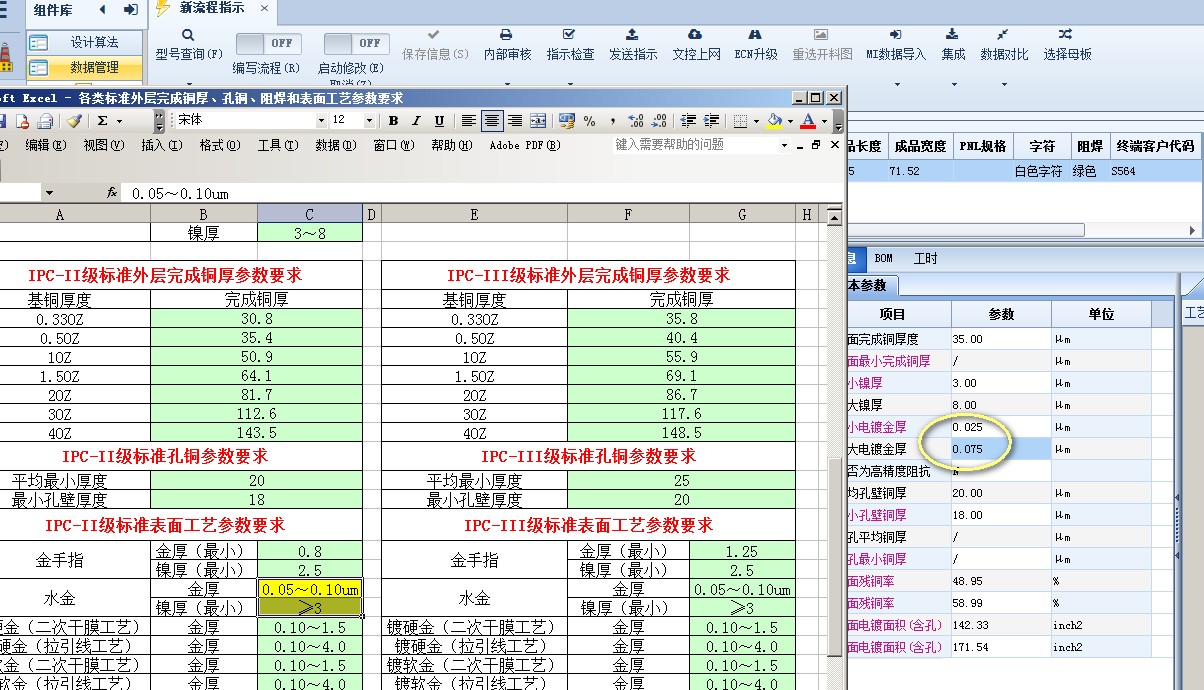Viewport: 1204px width, 690px height.
Task: Switch to the BOM tab
Action: [883, 258]
